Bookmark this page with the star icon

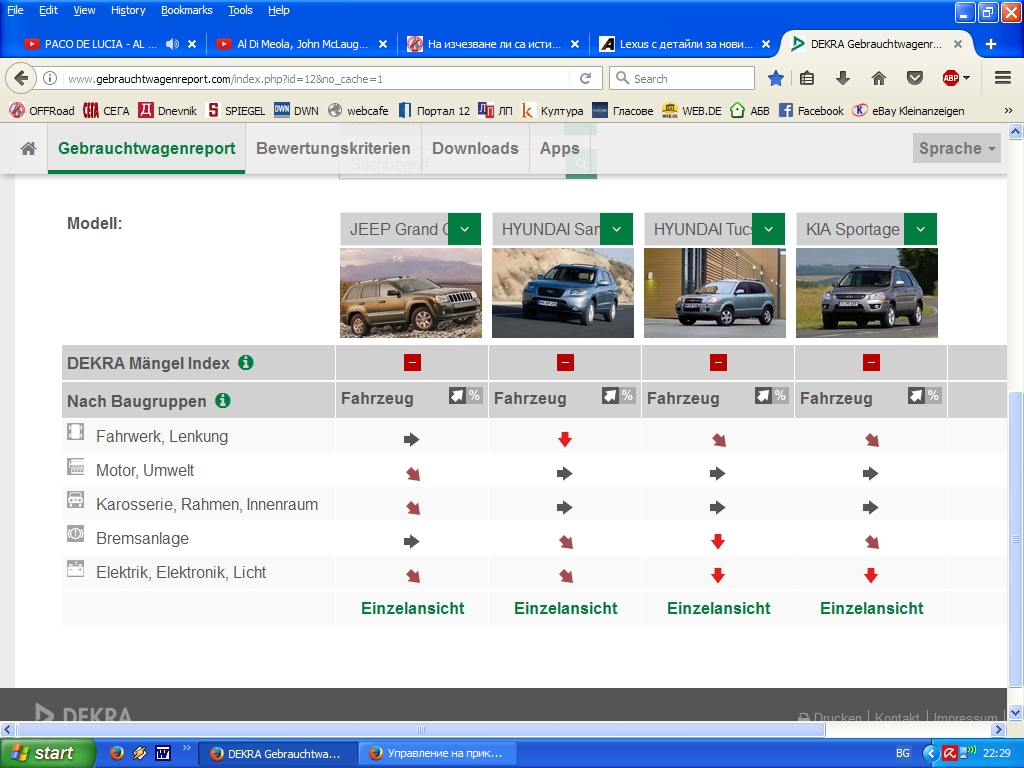(776, 78)
